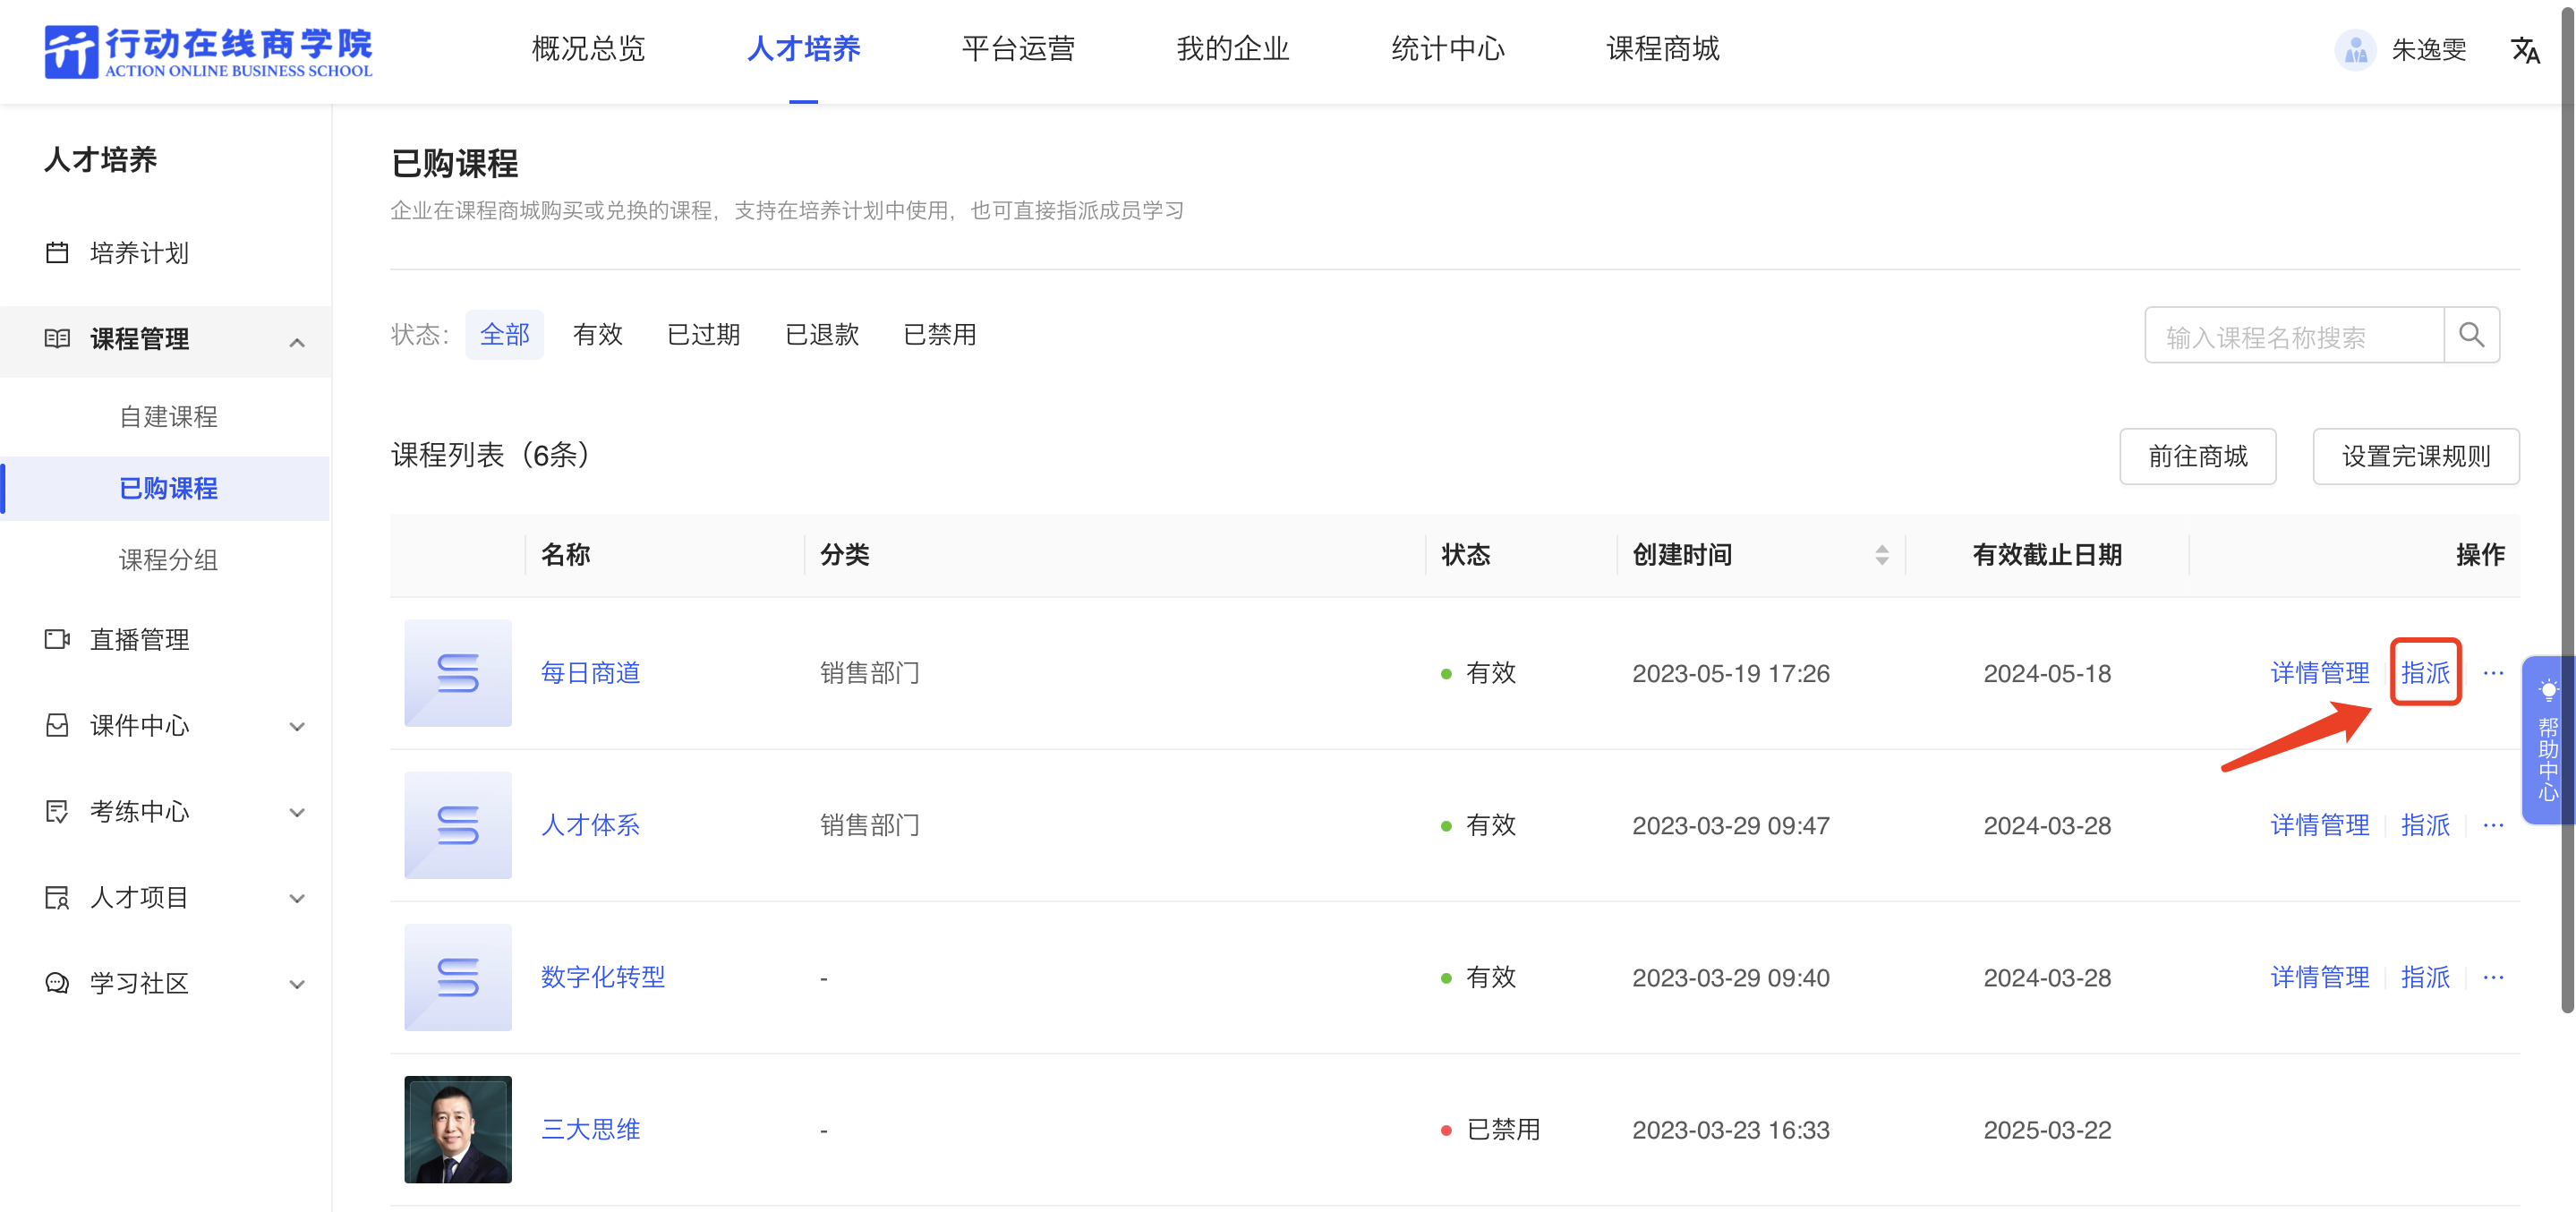Viewport: 2576px width, 1212px height.
Task: Click the search magnifier icon
Action: pos(2470,336)
